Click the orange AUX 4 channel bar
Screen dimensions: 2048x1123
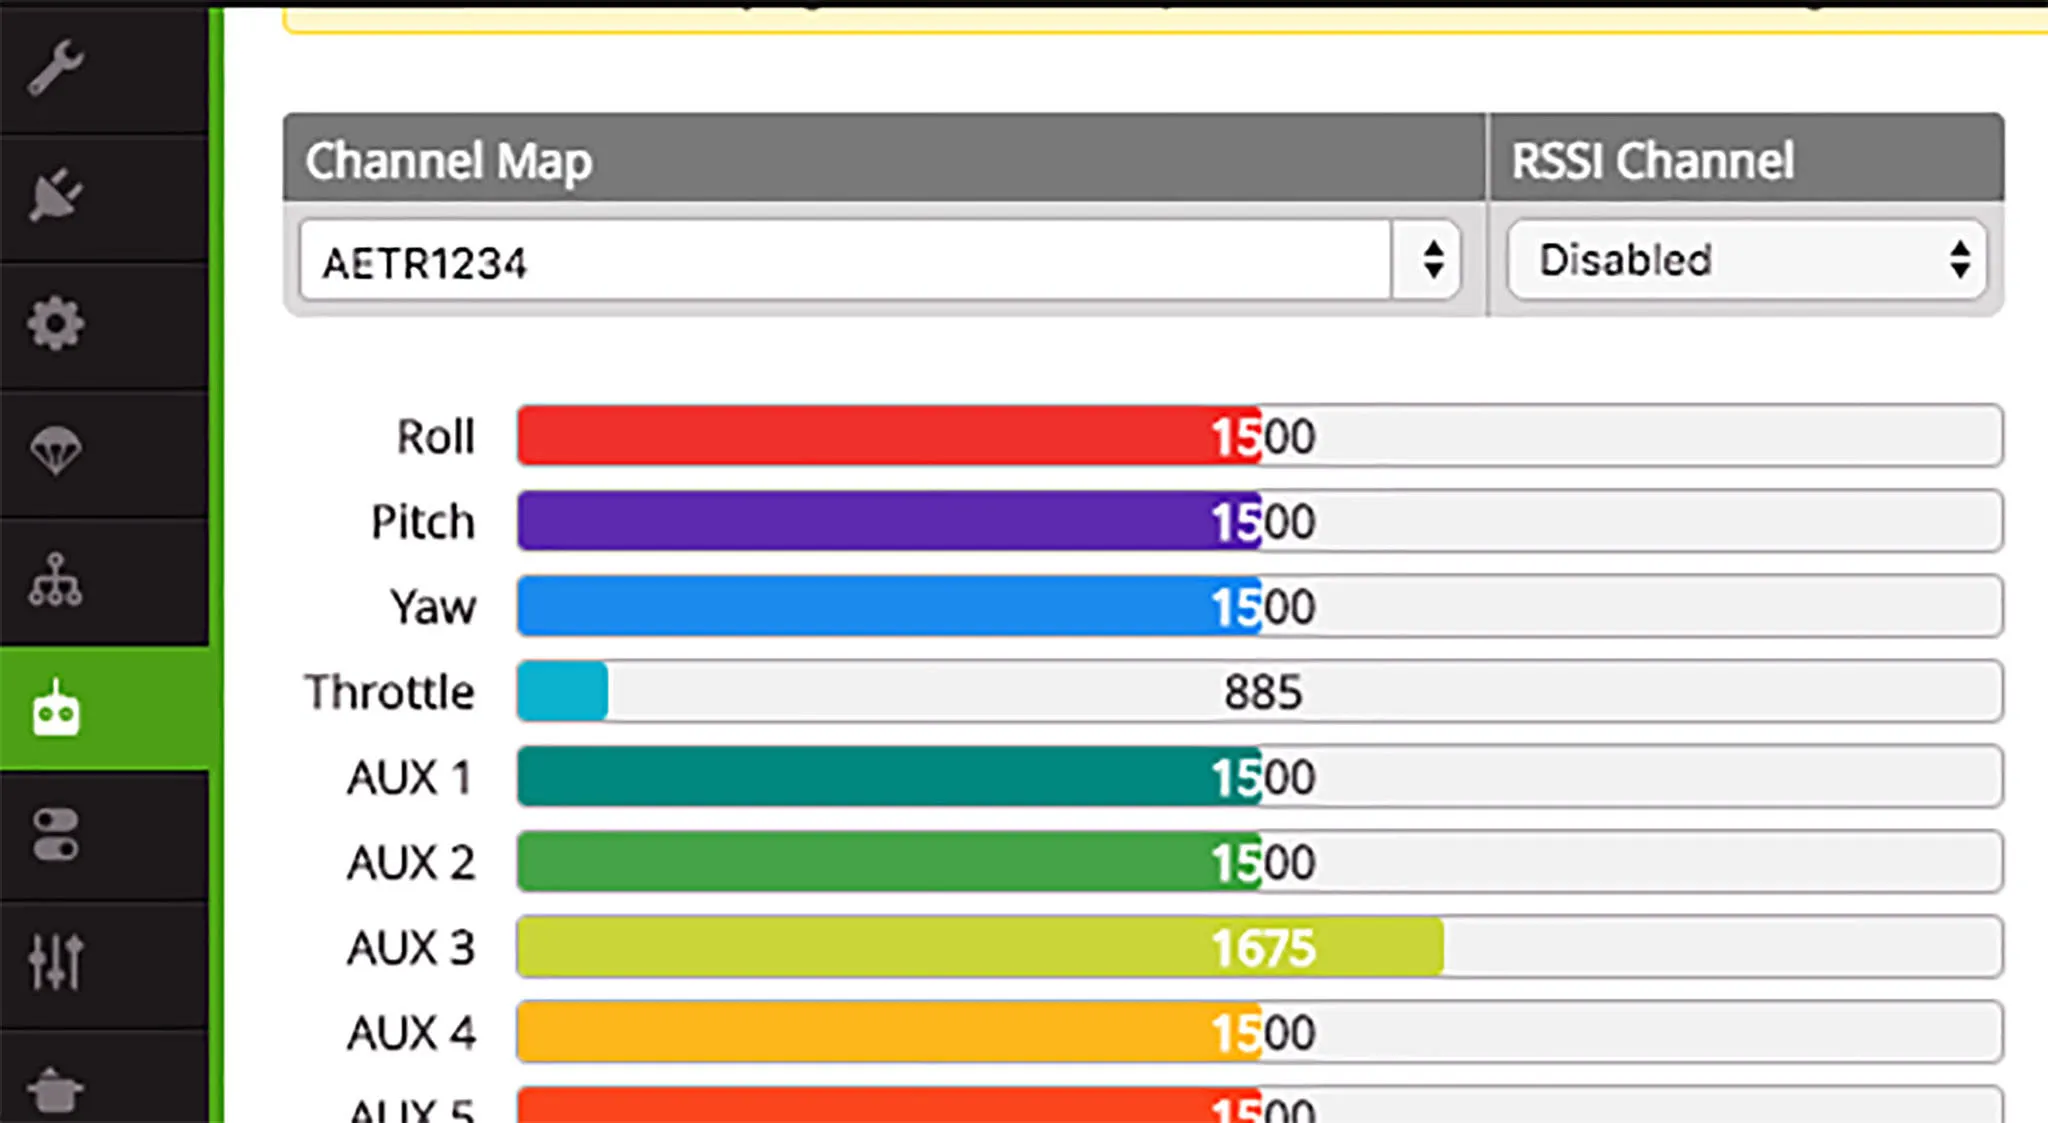pos(1260,1032)
